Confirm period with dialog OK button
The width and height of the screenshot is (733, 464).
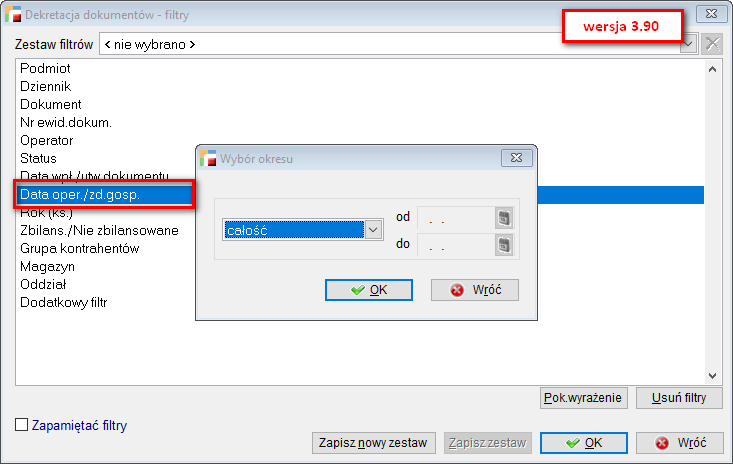coord(369,290)
